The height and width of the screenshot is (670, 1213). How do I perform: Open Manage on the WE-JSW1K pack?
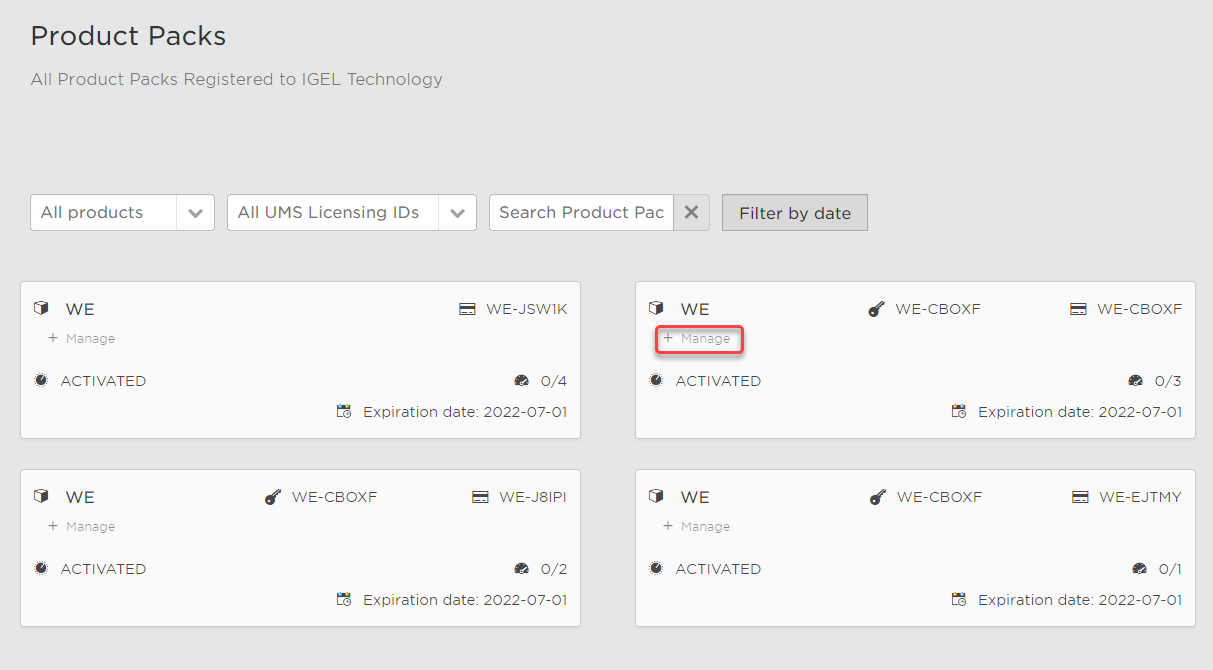tap(83, 339)
